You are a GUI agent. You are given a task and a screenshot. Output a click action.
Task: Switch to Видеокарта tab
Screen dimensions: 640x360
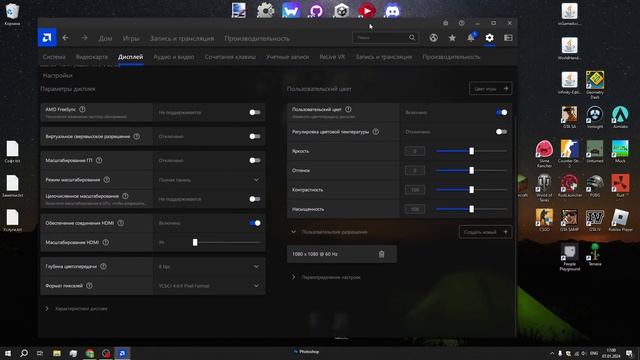click(92, 57)
